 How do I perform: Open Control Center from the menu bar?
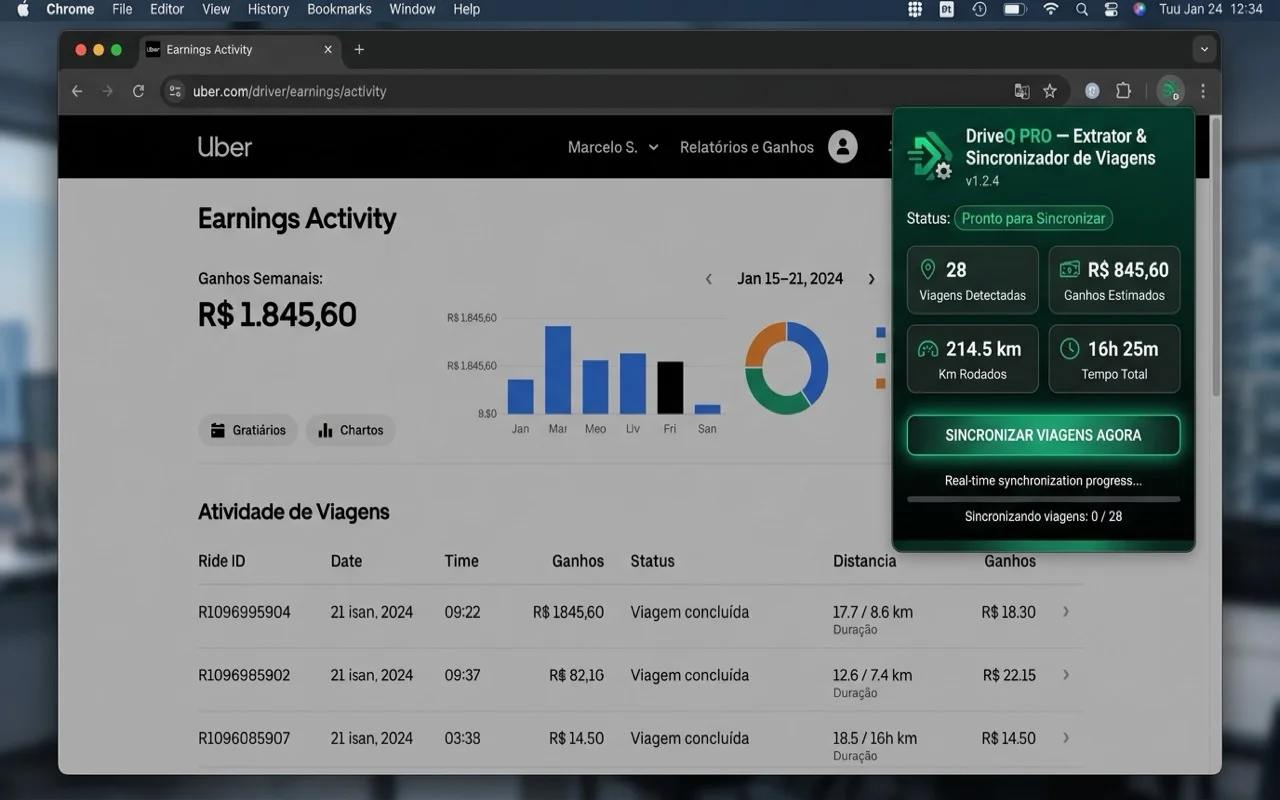pyautogui.click(x=1111, y=9)
